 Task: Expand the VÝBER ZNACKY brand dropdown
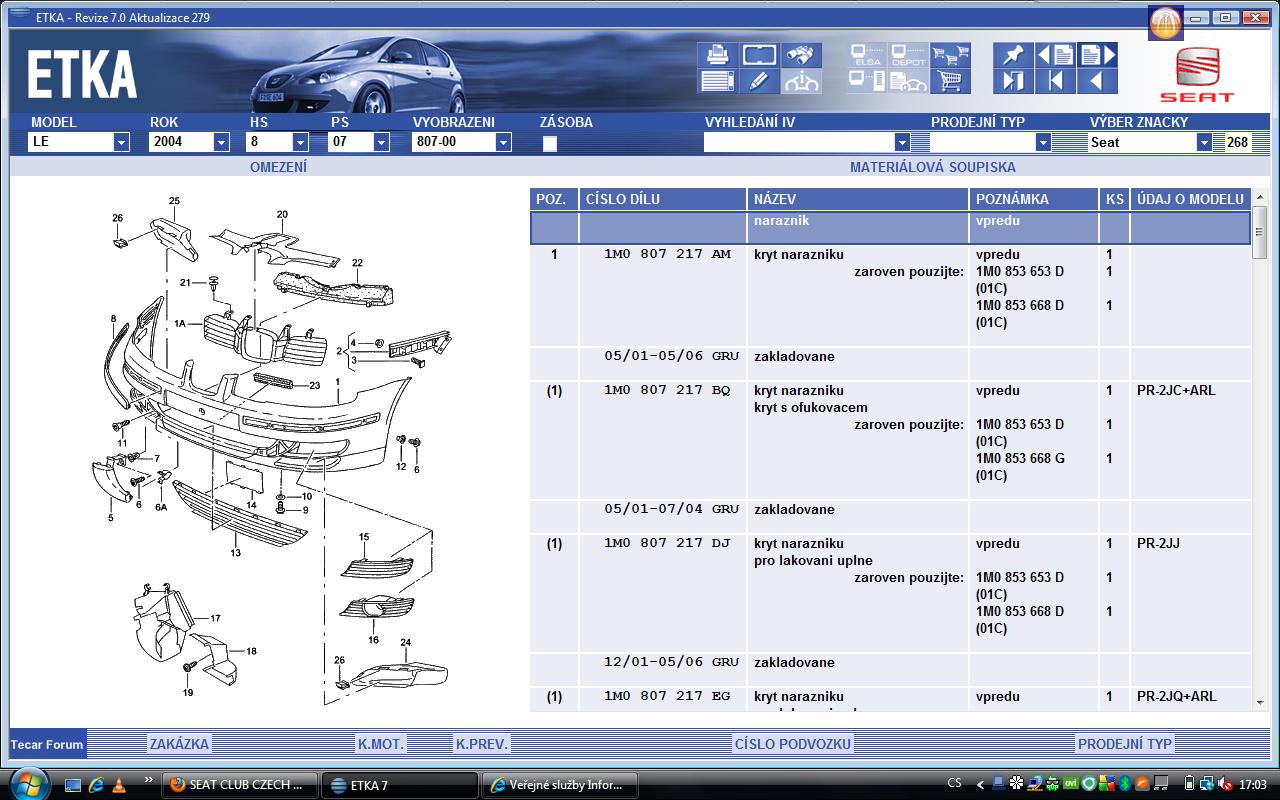1204,142
